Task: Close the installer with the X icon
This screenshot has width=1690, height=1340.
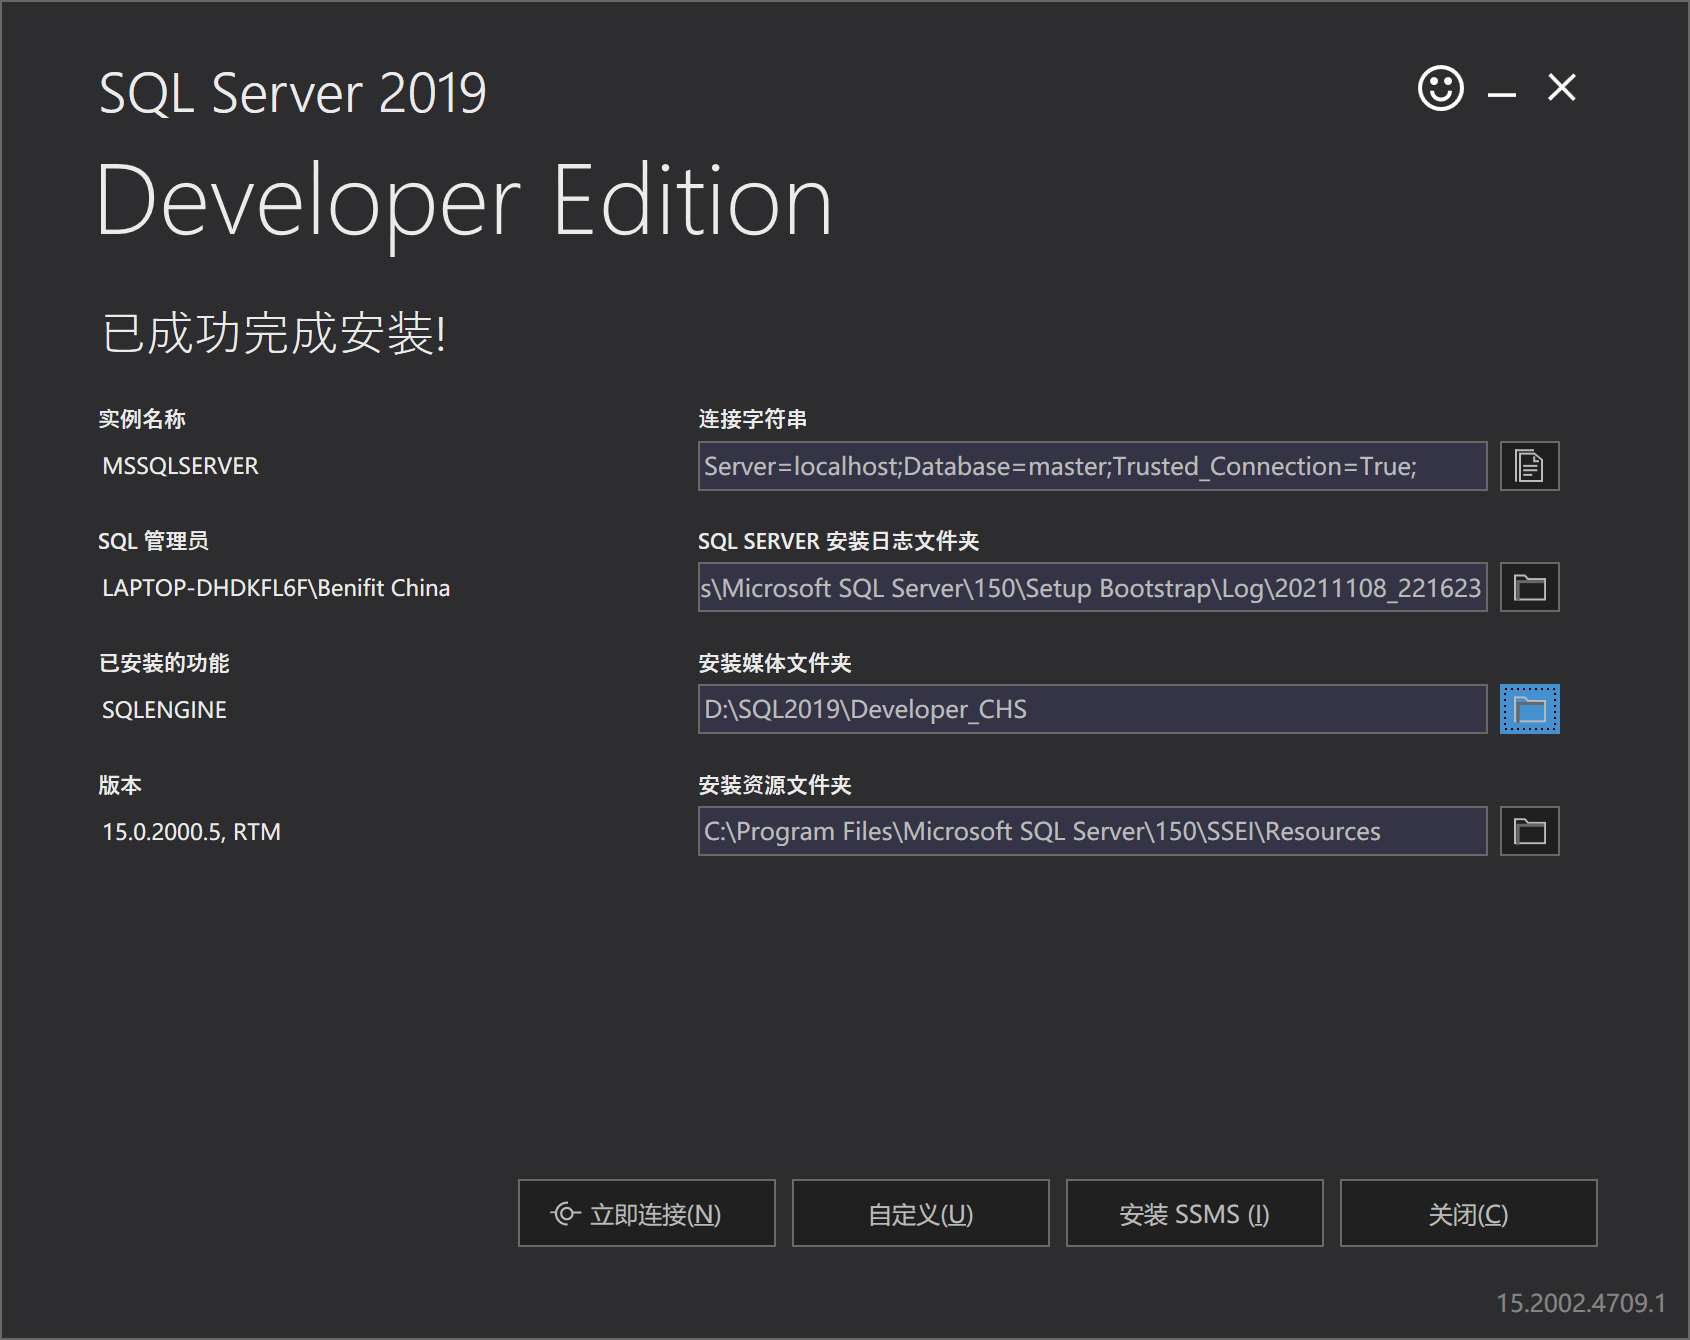Action: 1561,88
